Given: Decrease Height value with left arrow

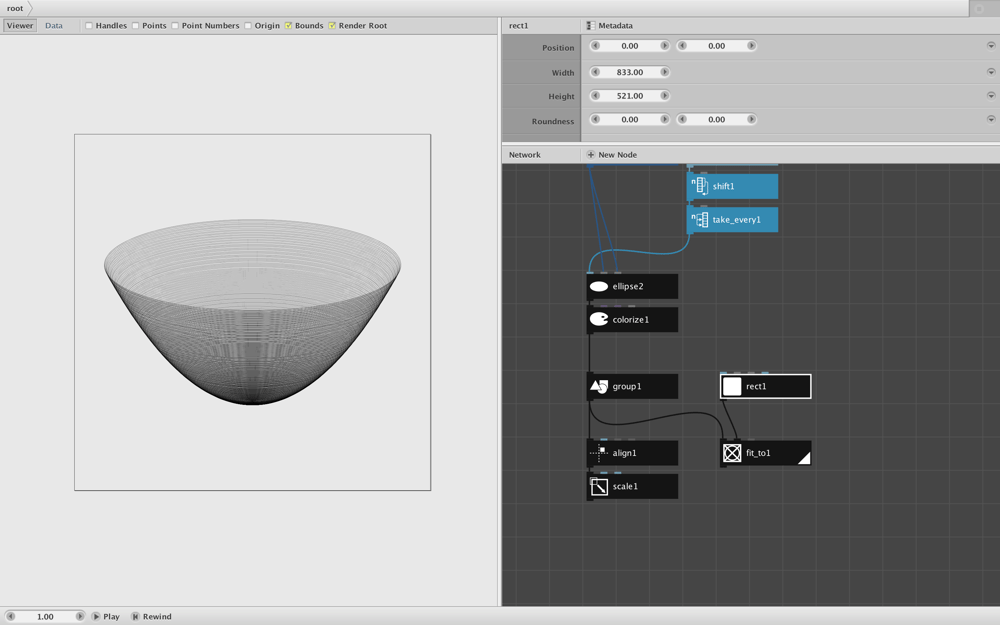Looking at the screenshot, I should 595,96.
